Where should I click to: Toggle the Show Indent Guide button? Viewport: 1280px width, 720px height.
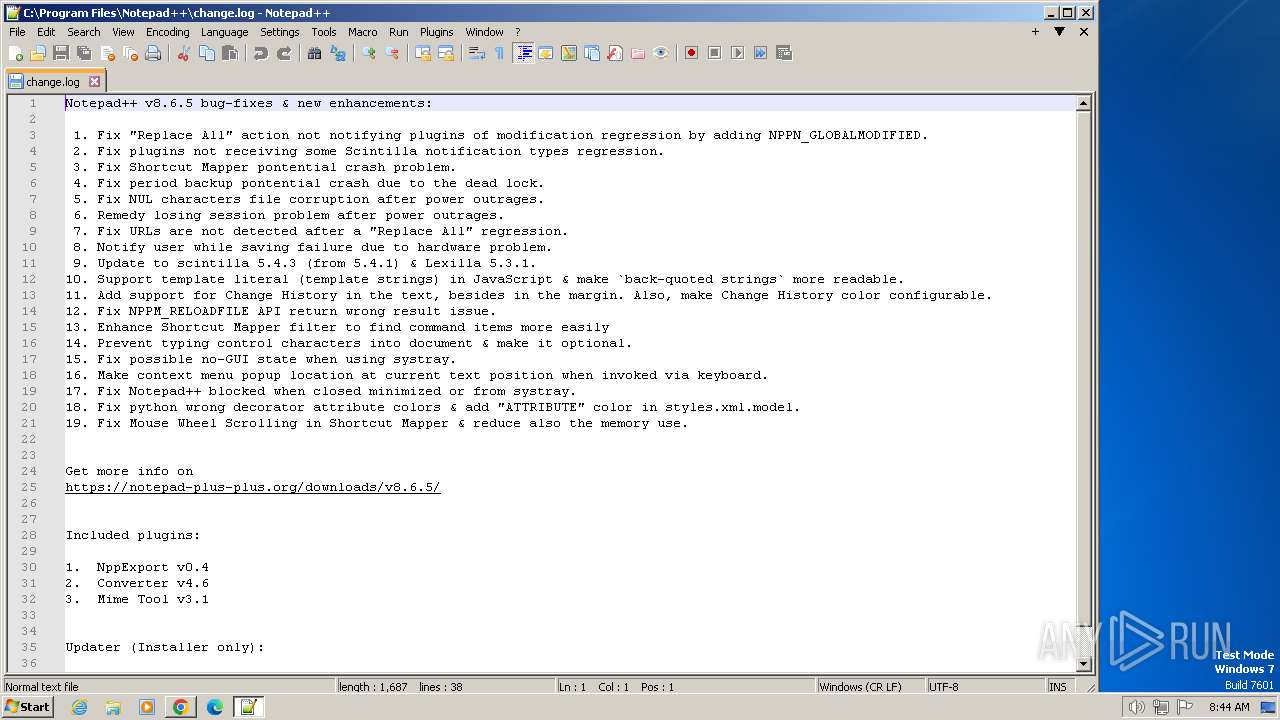coord(523,53)
